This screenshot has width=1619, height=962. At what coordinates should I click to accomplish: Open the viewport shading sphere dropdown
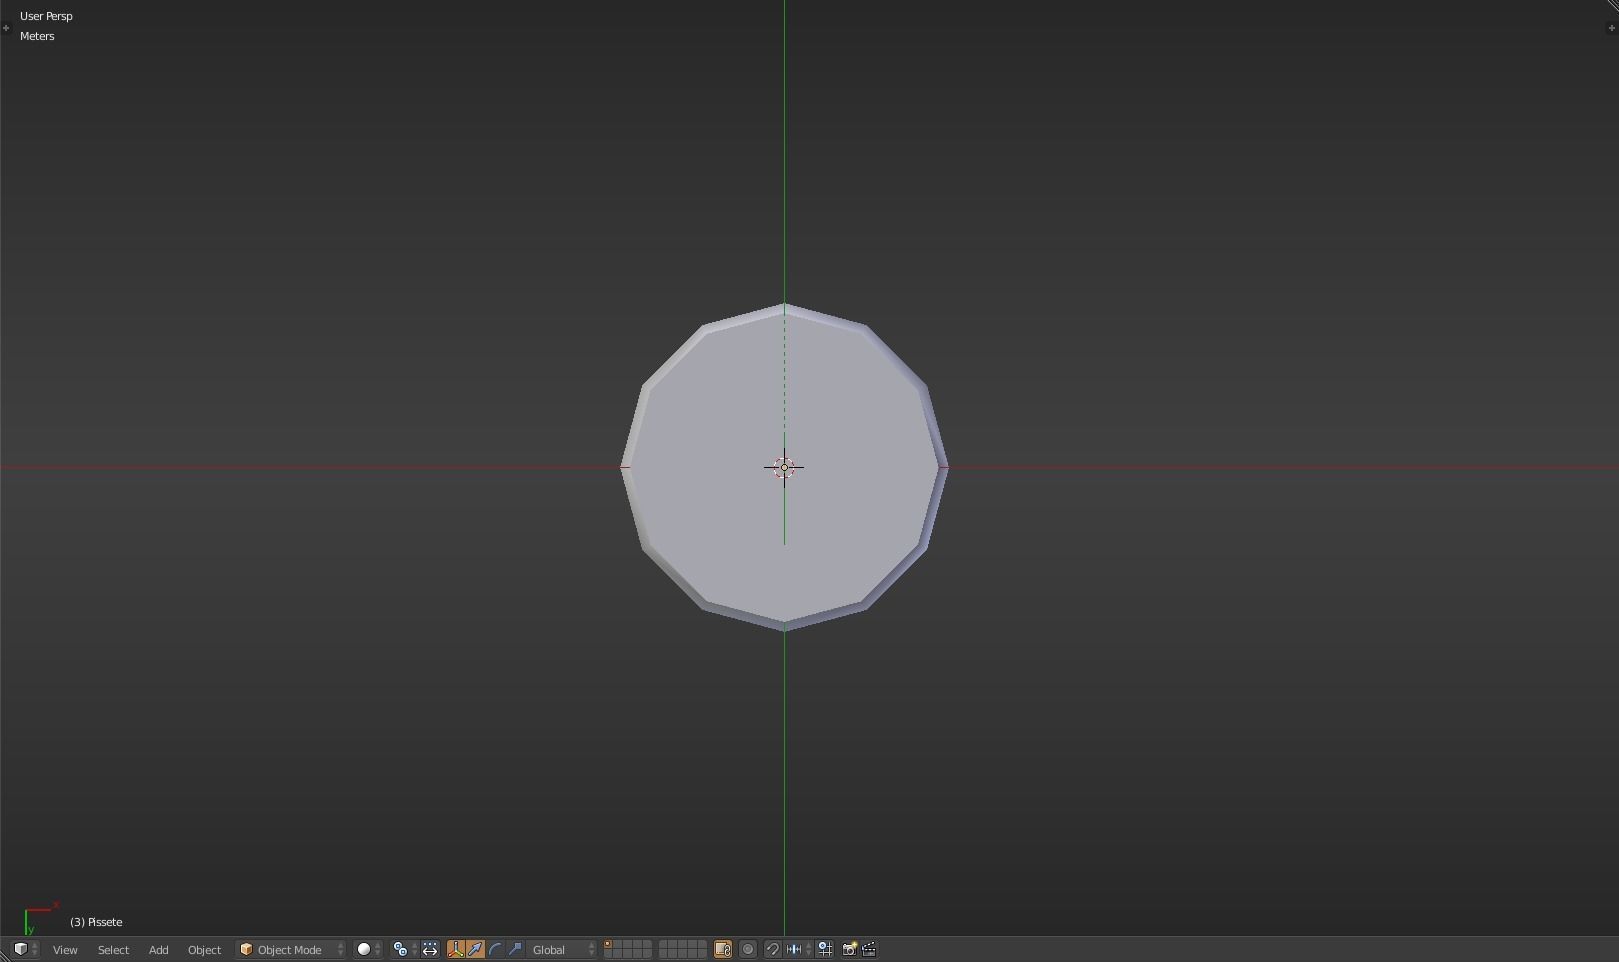point(369,950)
